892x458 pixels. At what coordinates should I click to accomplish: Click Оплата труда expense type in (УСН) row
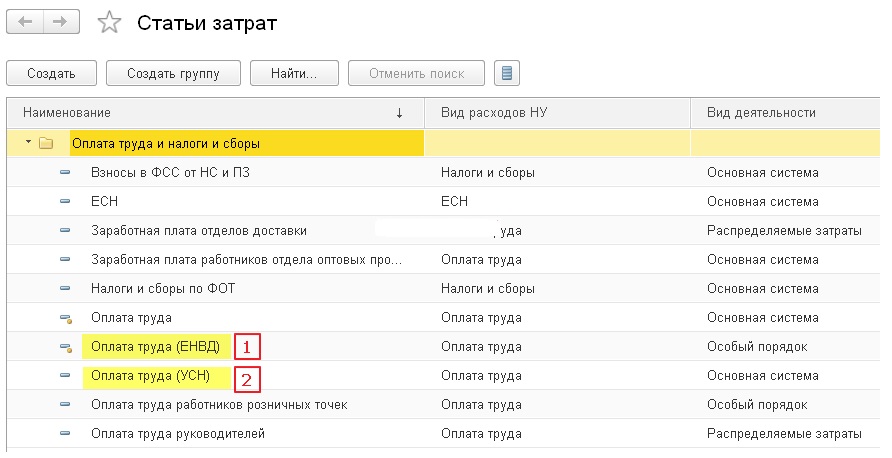coord(481,376)
